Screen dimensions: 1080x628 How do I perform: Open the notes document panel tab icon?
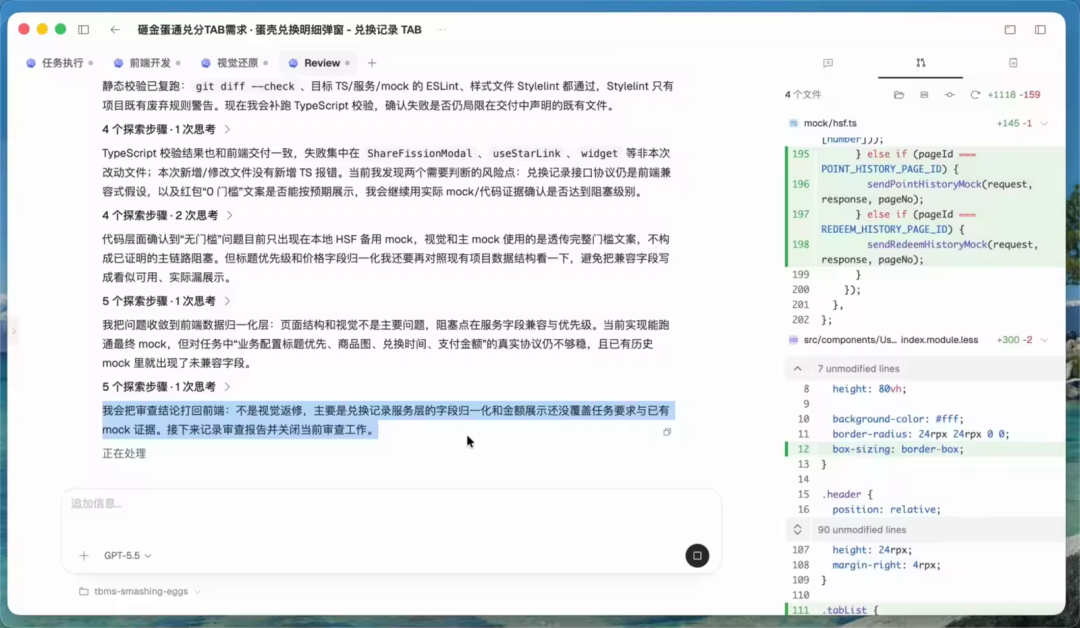coord(1013,63)
